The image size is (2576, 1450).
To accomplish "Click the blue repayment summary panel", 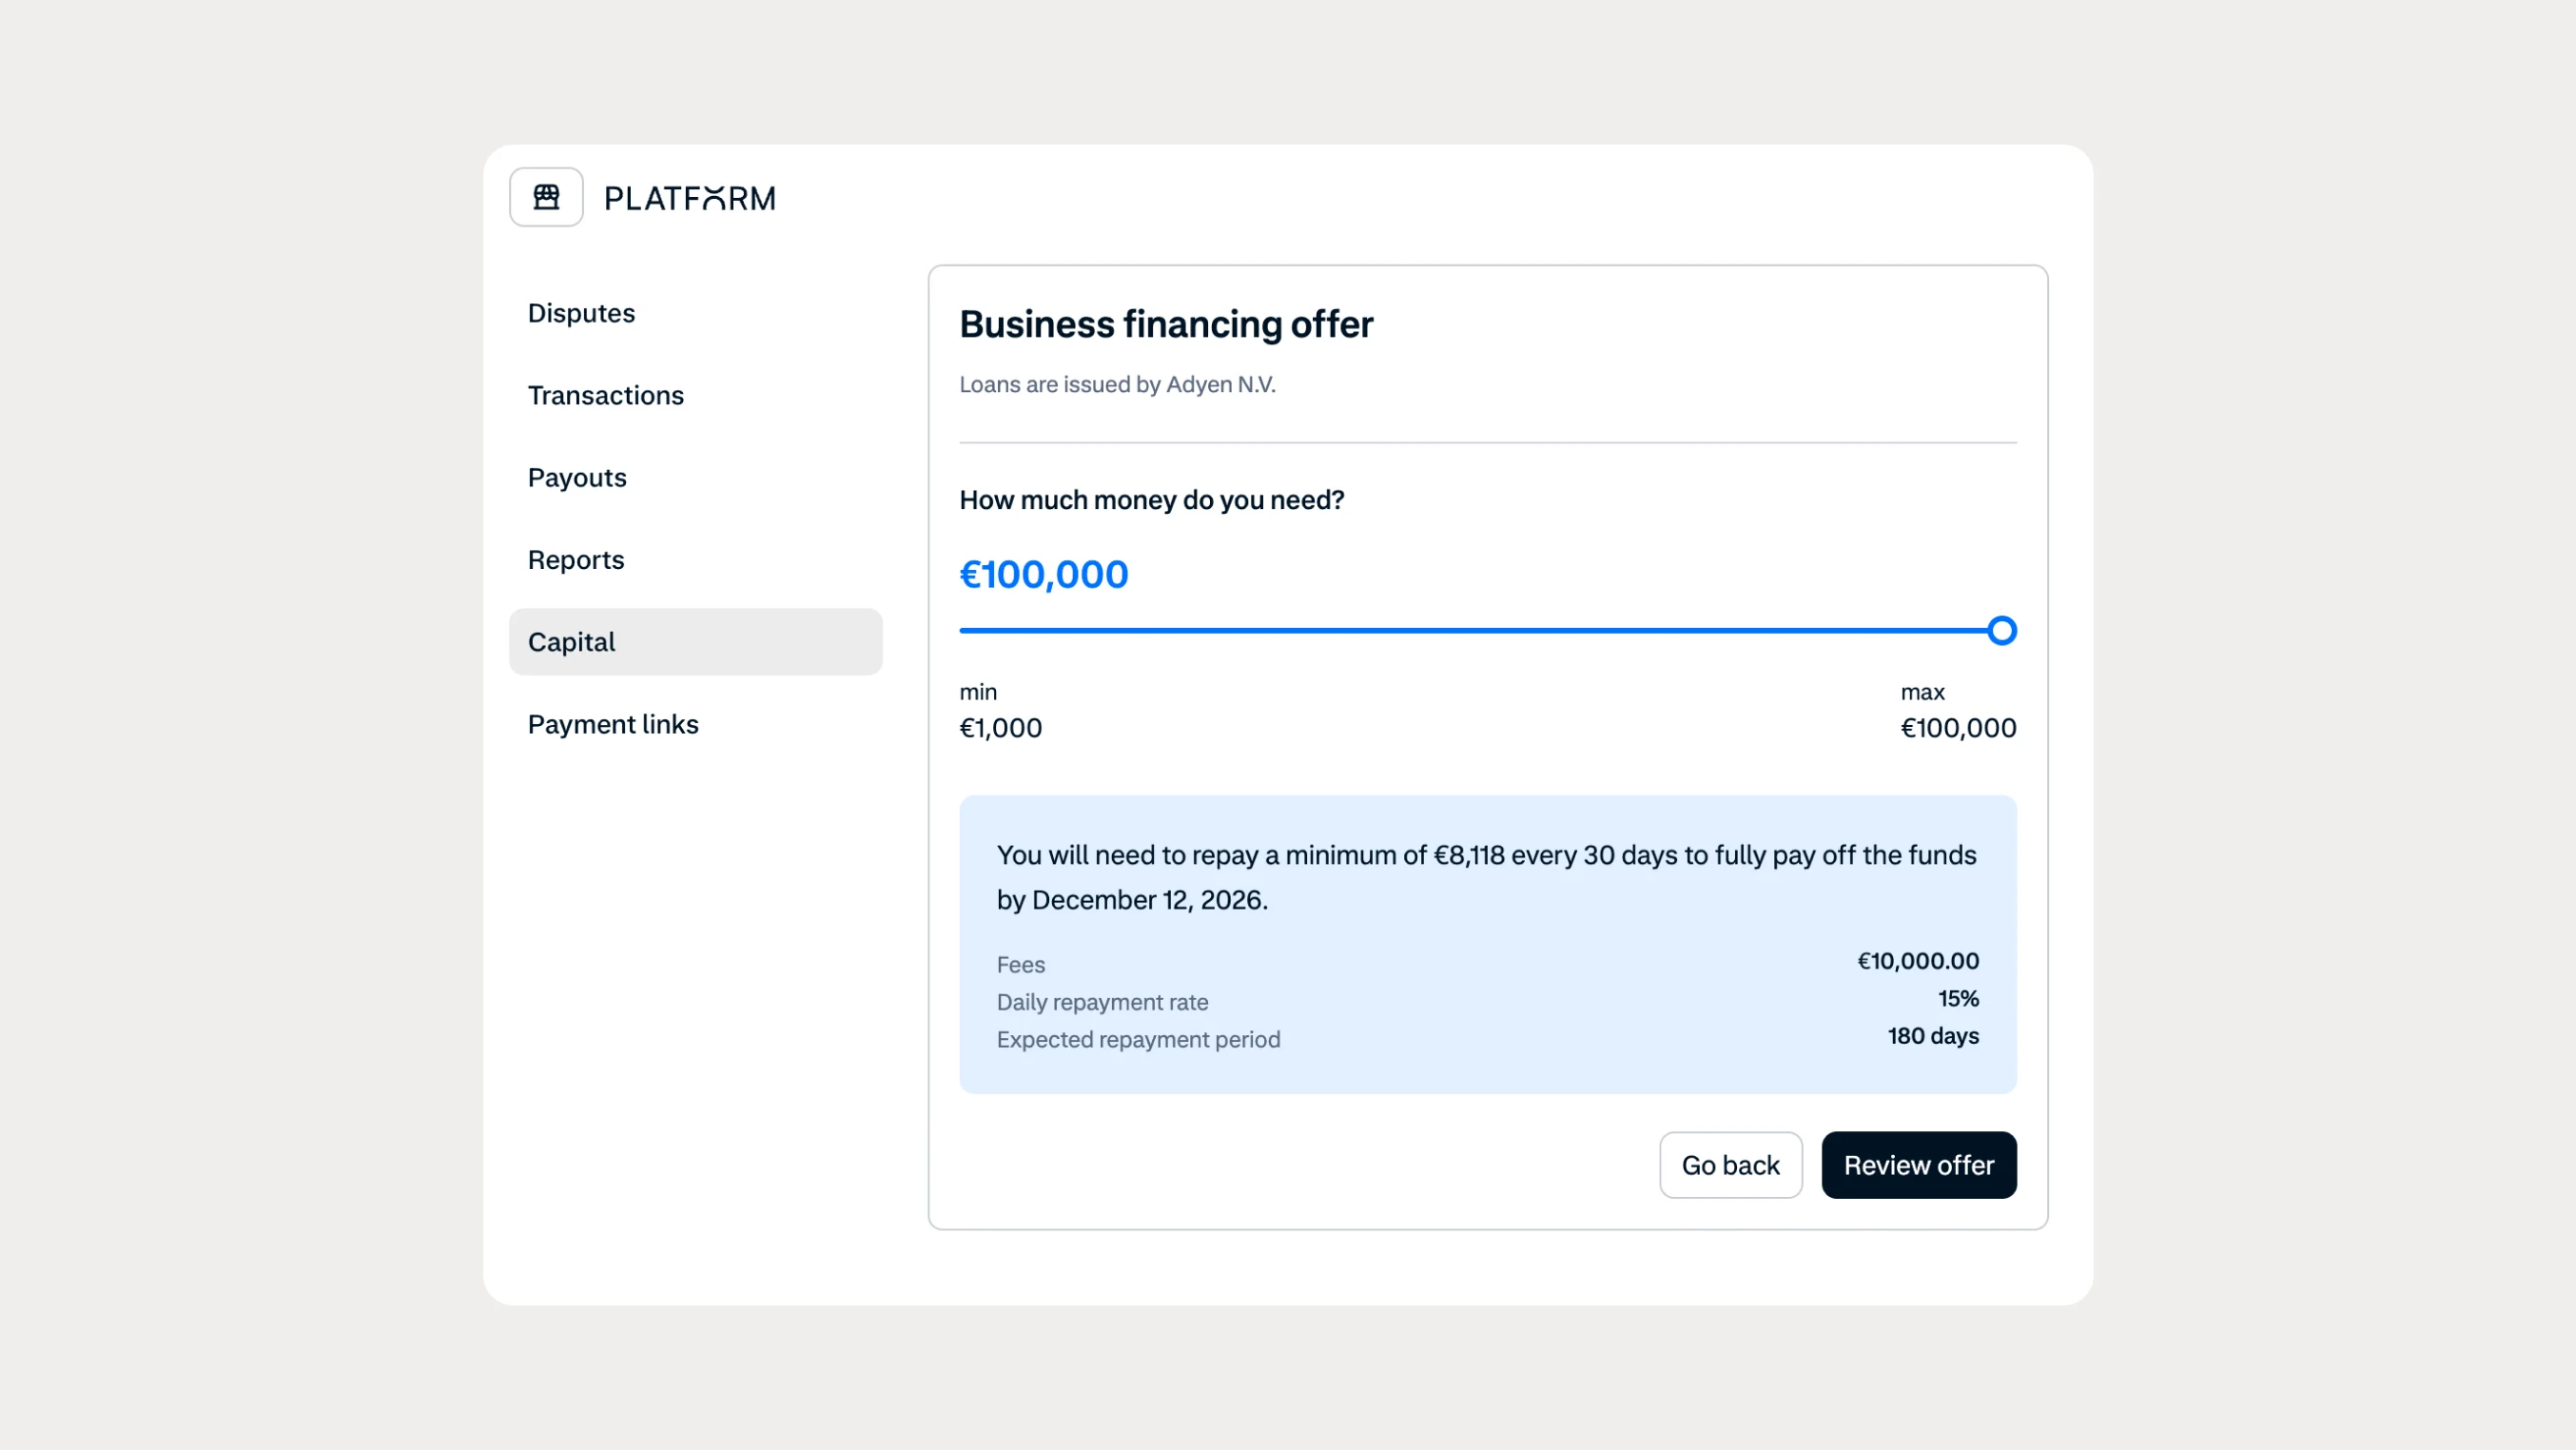I will [1488, 945].
